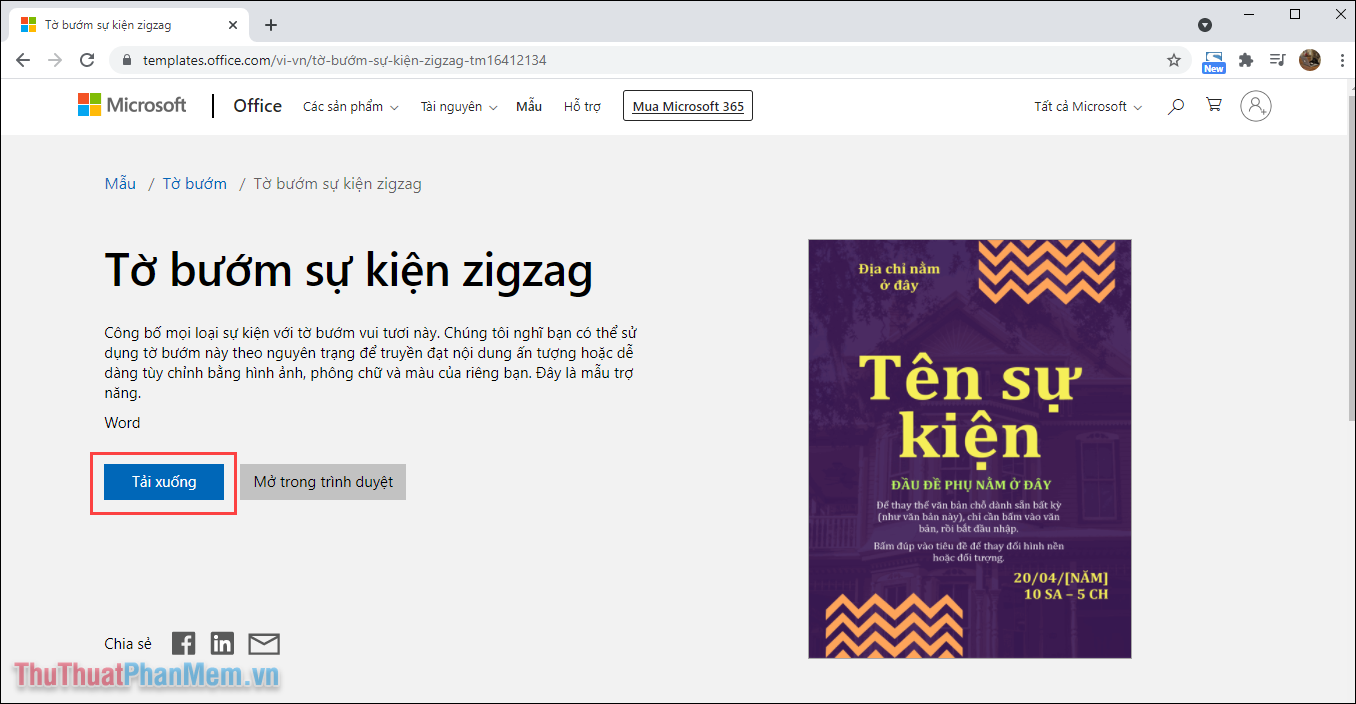Image resolution: width=1356 pixels, height=704 pixels.
Task: Expand the Các sản phẩm dropdown
Action: 350,106
